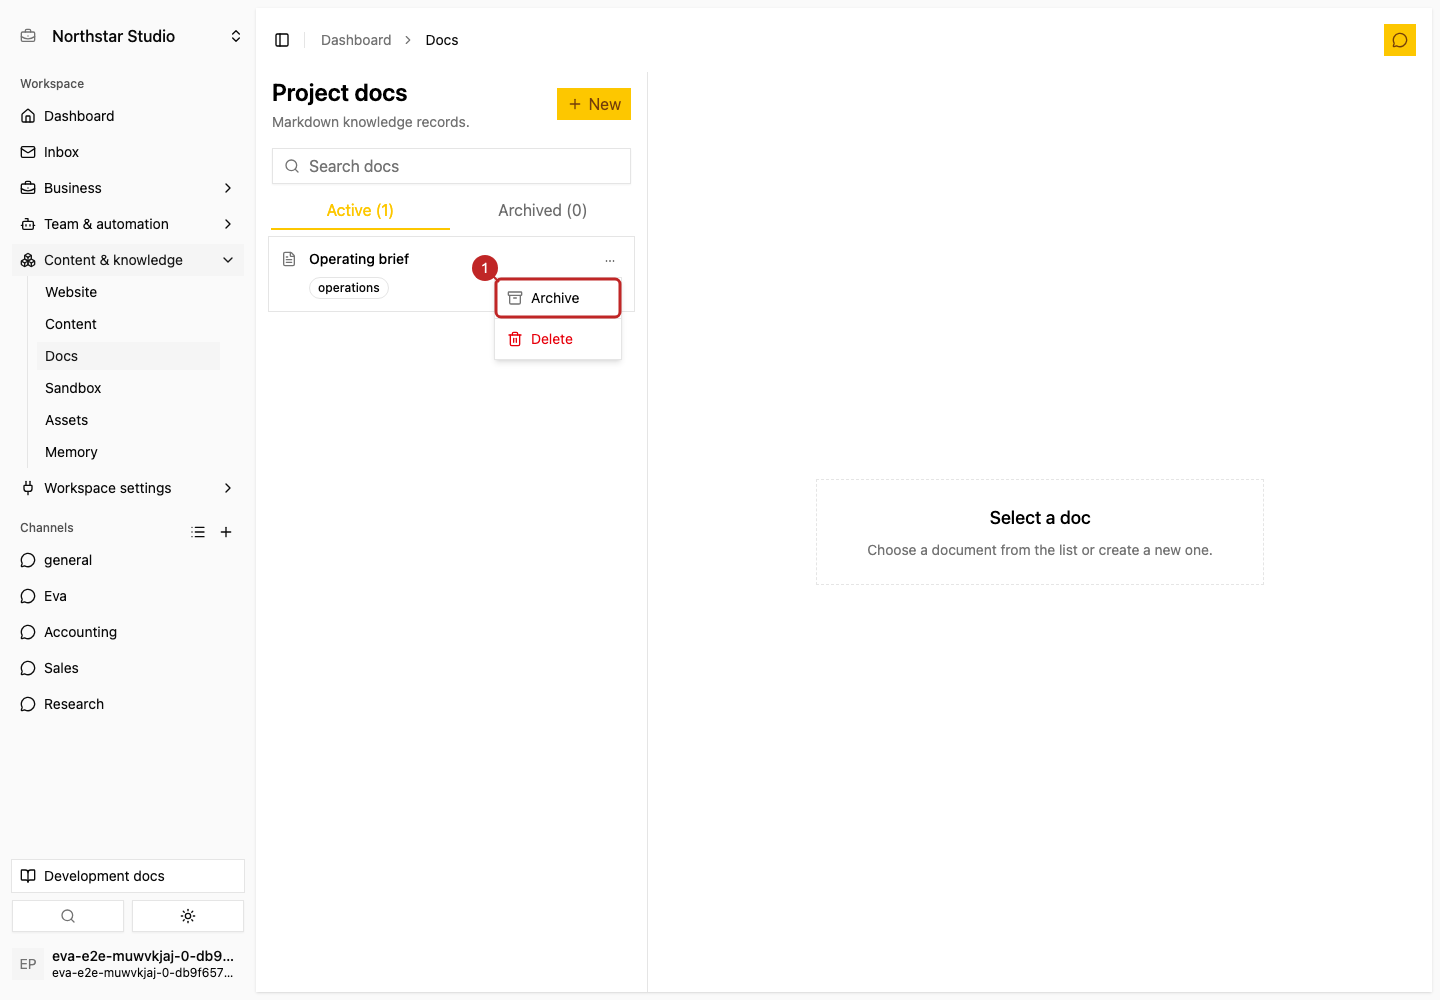Image resolution: width=1440 pixels, height=1000 pixels.
Task: Choose Delete from the context menu
Action: tap(558, 339)
